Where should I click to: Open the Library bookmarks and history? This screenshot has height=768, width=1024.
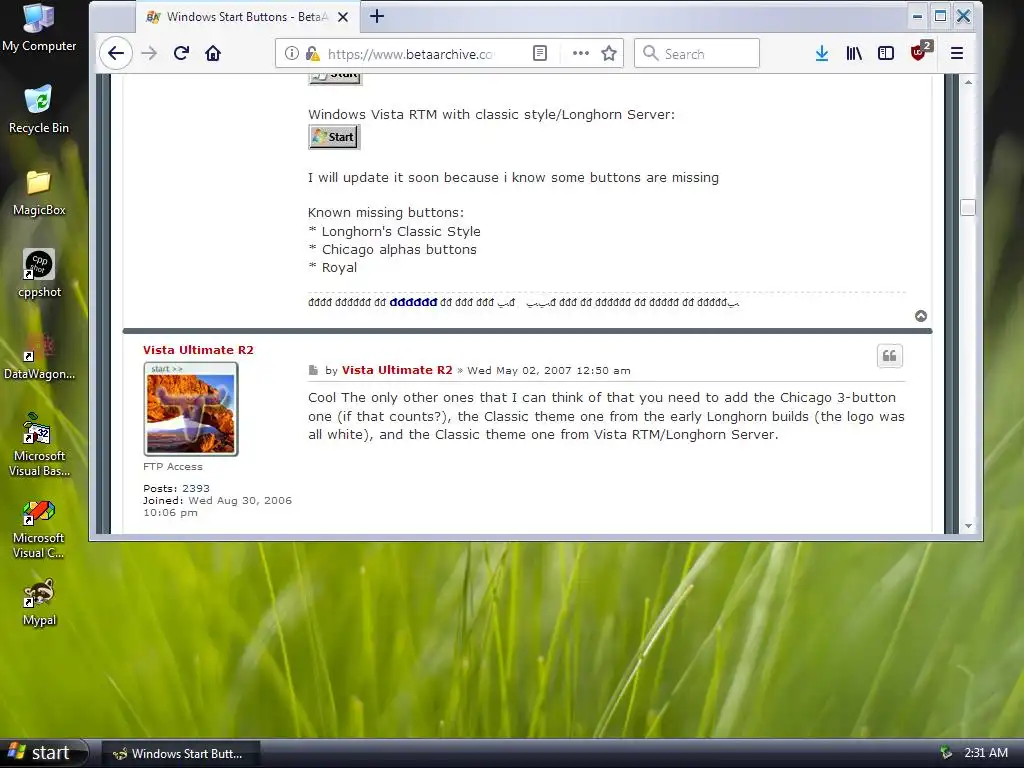point(854,54)
